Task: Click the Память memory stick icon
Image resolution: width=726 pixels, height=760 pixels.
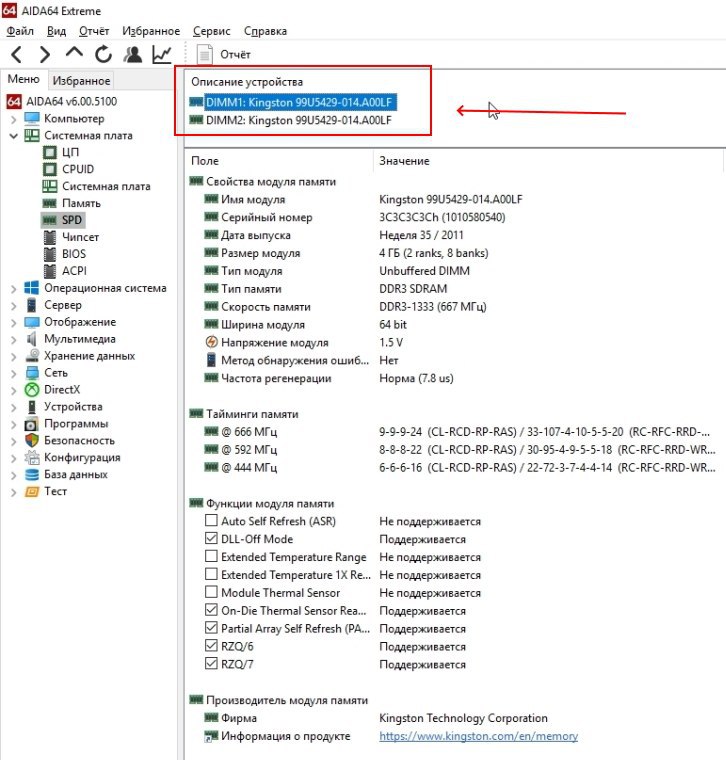Action: click(49, 203)
